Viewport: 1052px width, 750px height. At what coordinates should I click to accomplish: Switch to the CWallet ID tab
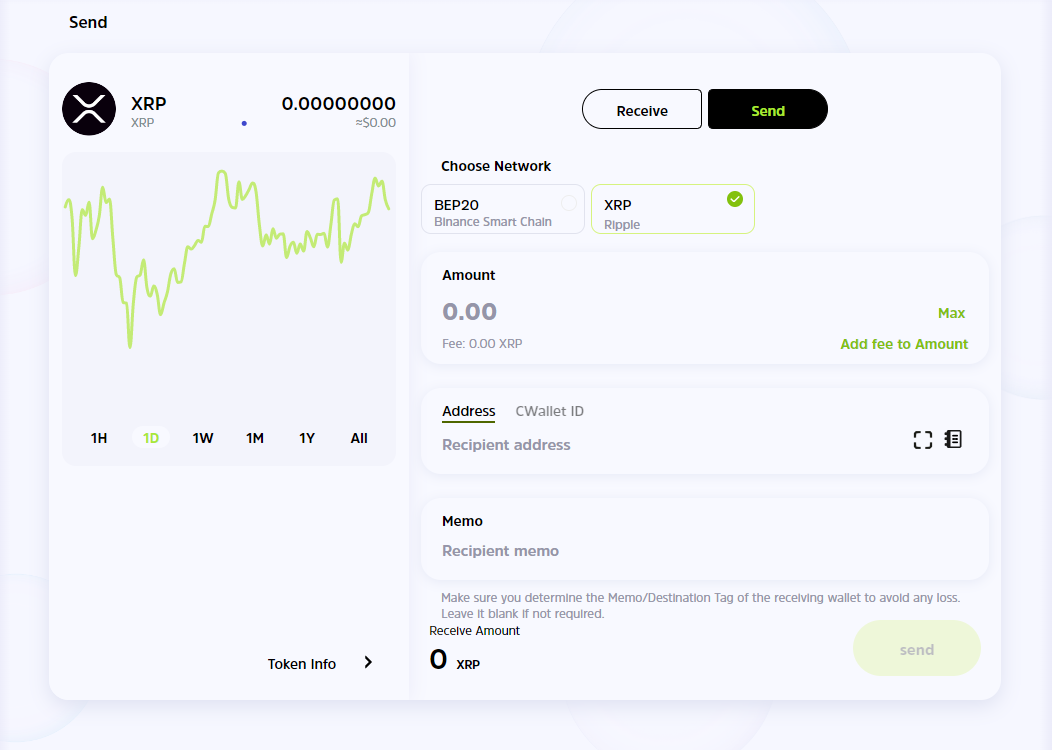click(549, 411)
